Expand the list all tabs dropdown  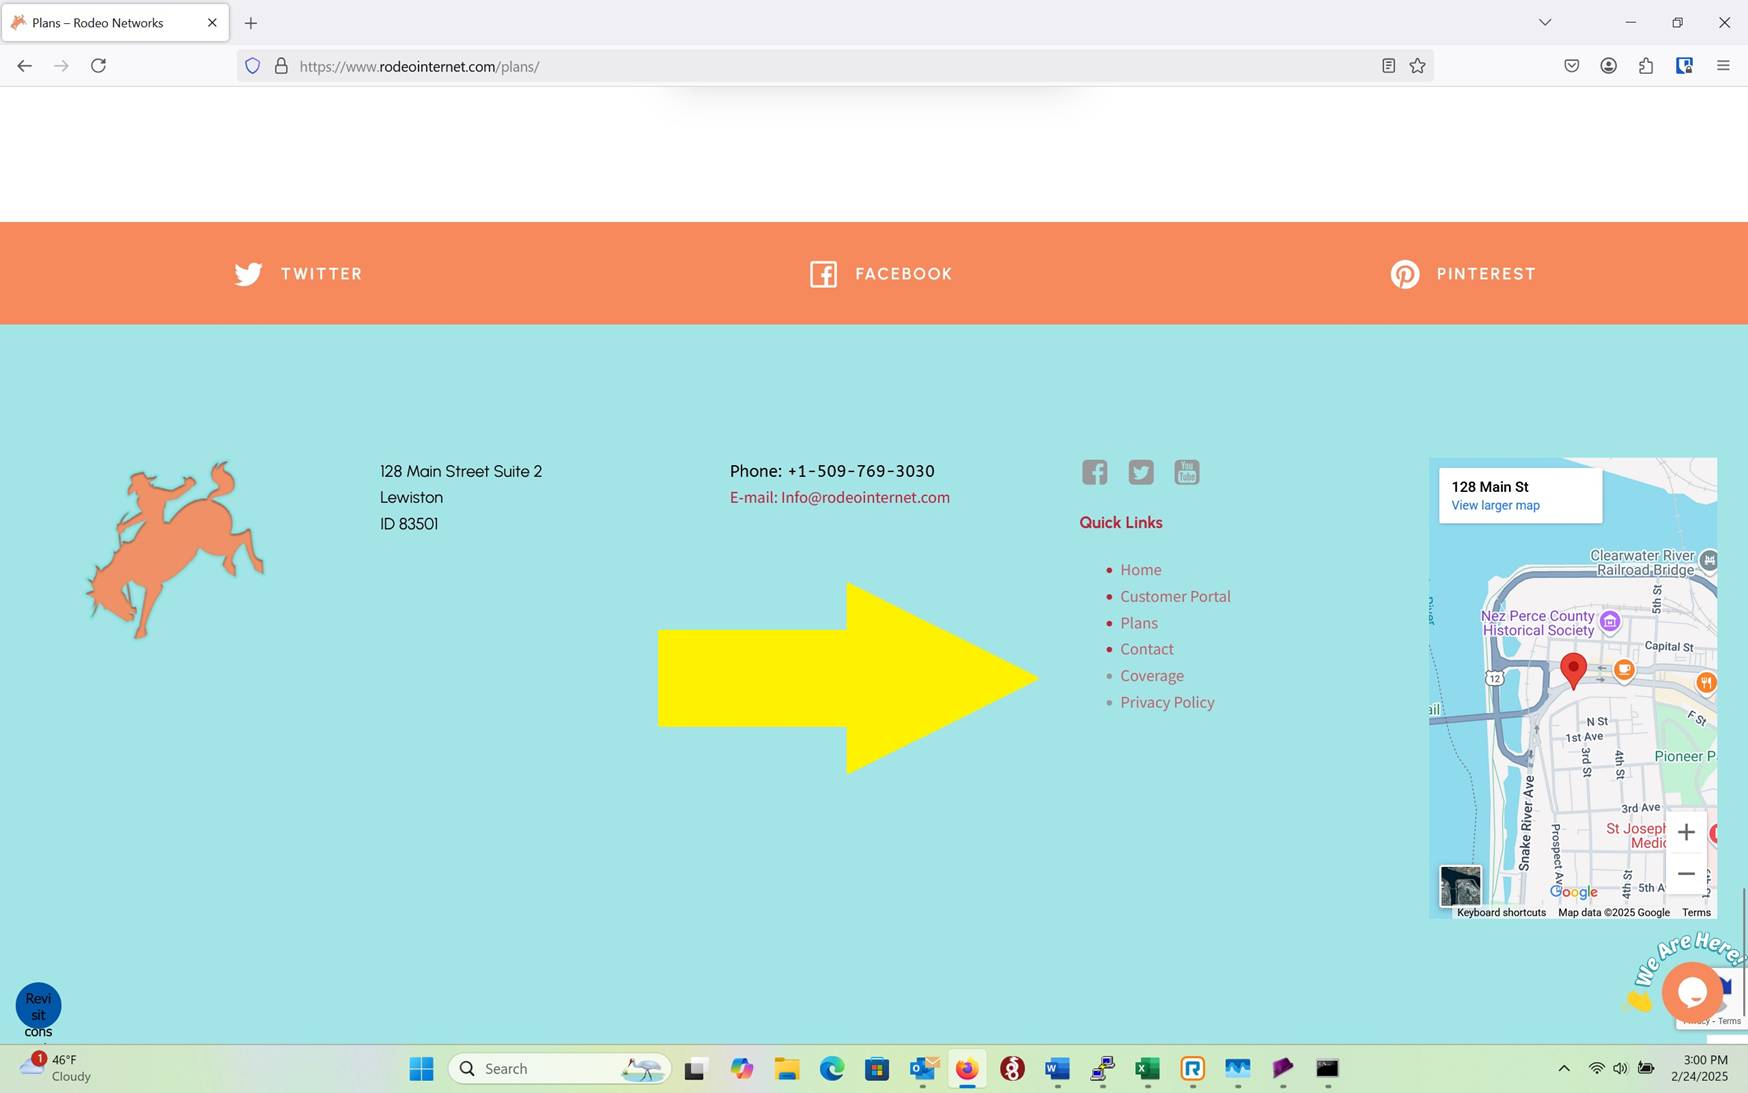pos(1545,22)
